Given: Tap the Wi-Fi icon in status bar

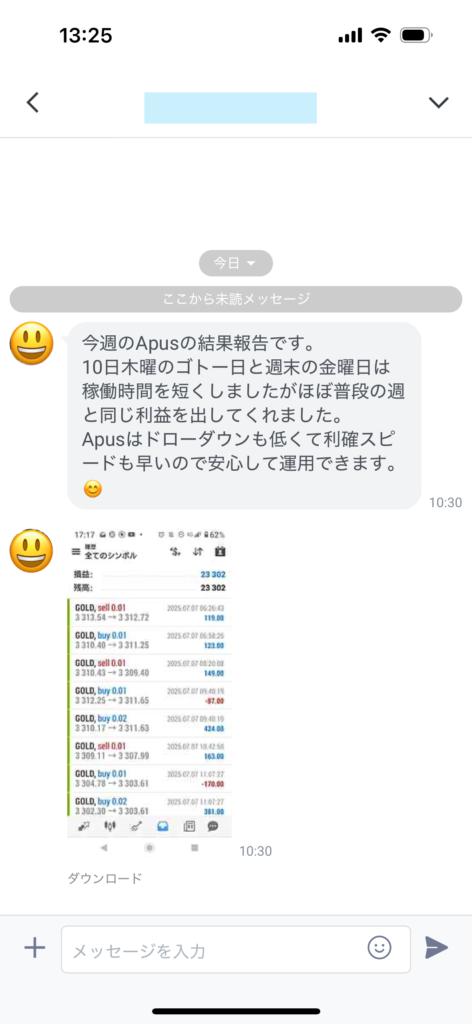Looking at the screenshot, I should 380,35.
